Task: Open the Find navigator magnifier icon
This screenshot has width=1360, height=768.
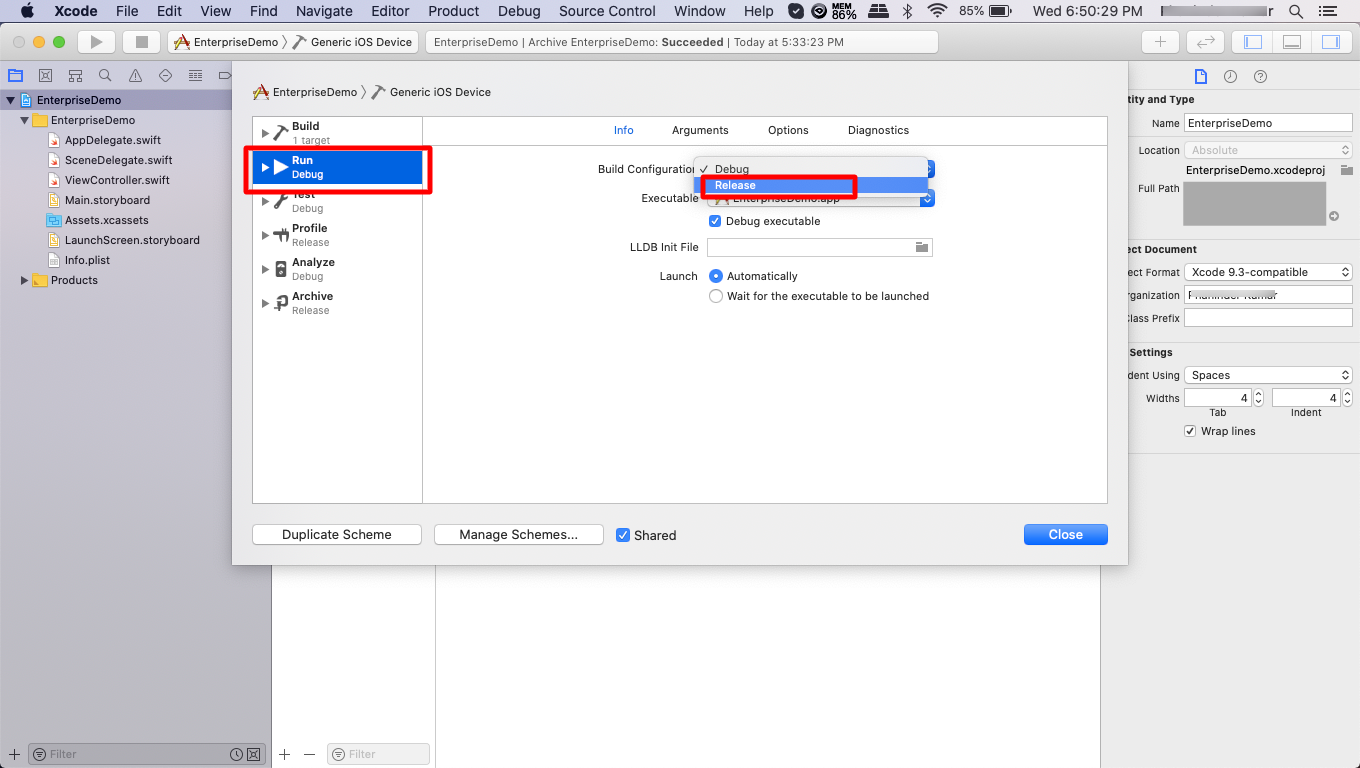Action: [x=105, y=76]
